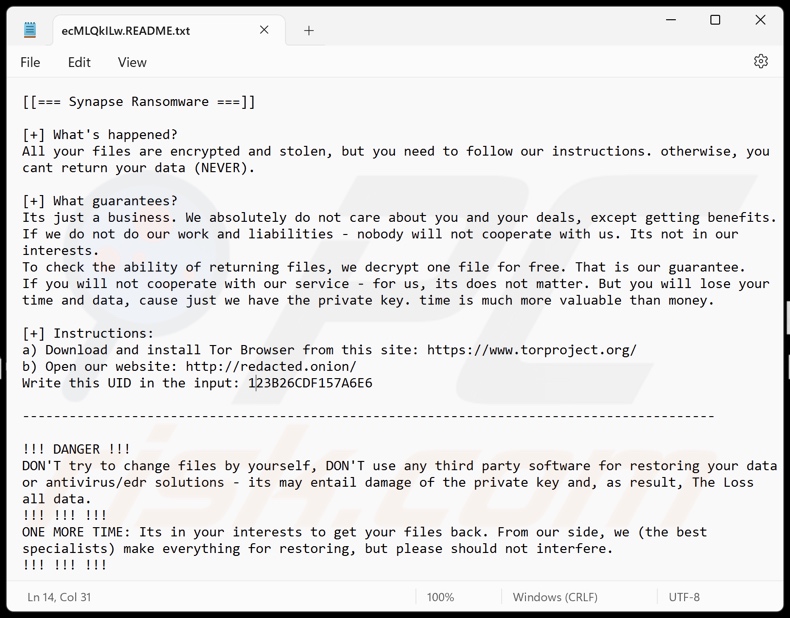Open the Edit menu
The height and width of the screenshot is (618, 790).
click(x=79, y=62)
